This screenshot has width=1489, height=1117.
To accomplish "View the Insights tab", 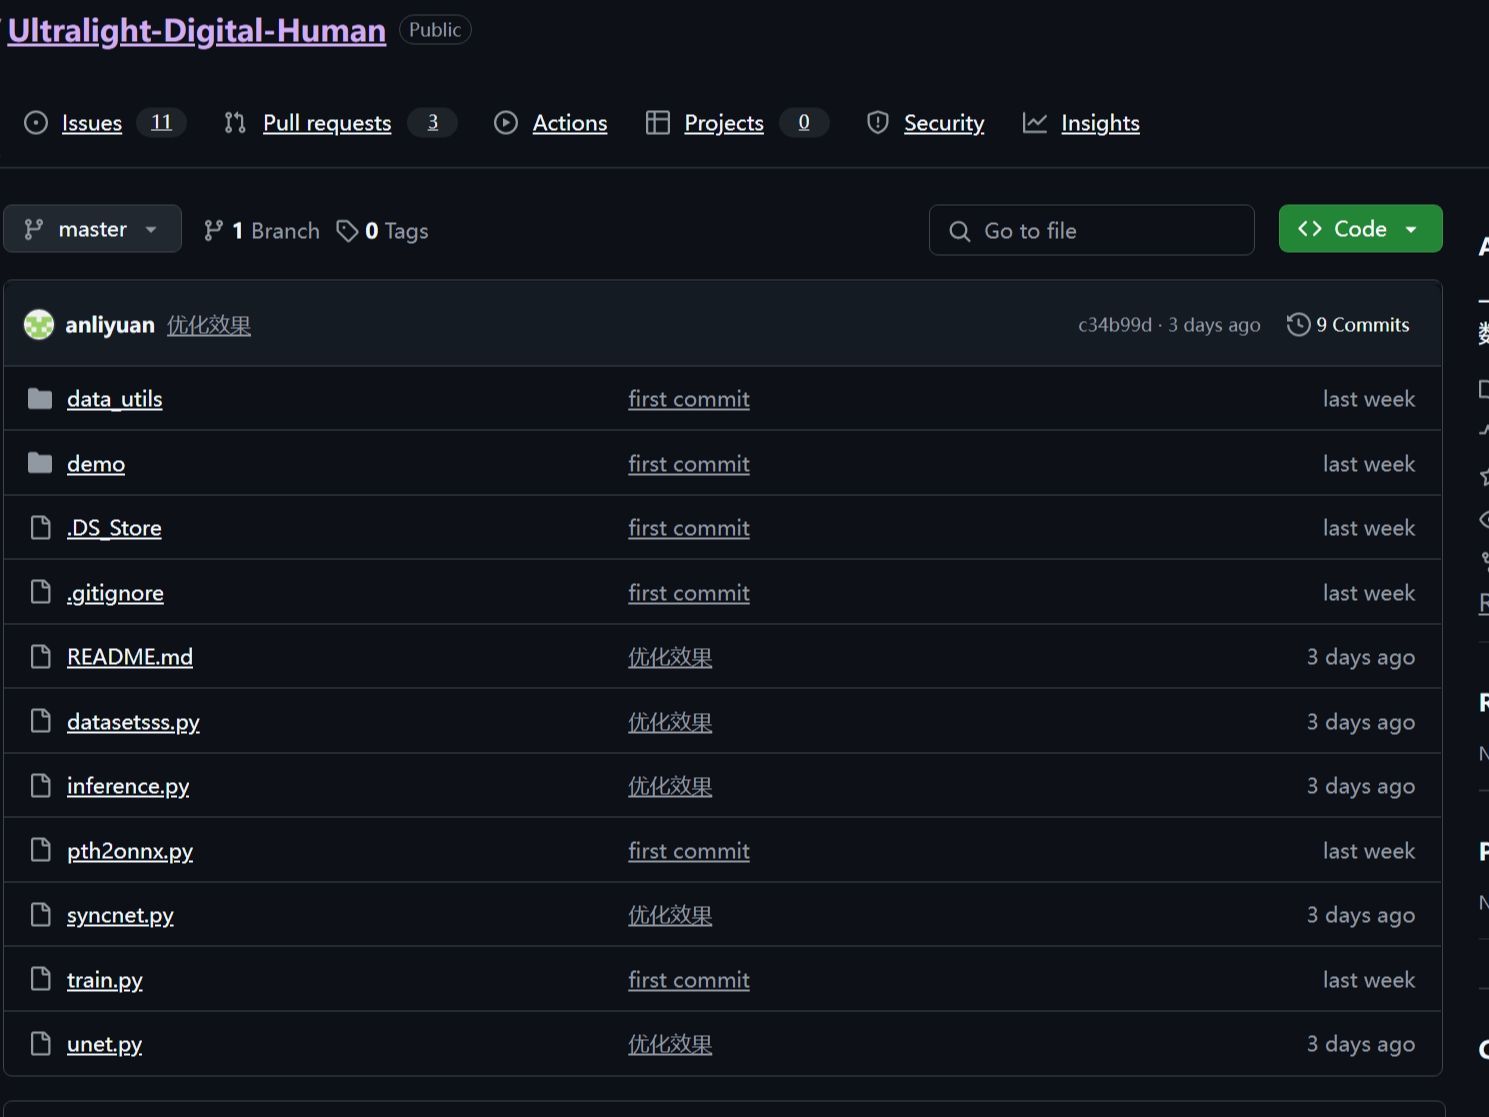I will (1100, 123).
